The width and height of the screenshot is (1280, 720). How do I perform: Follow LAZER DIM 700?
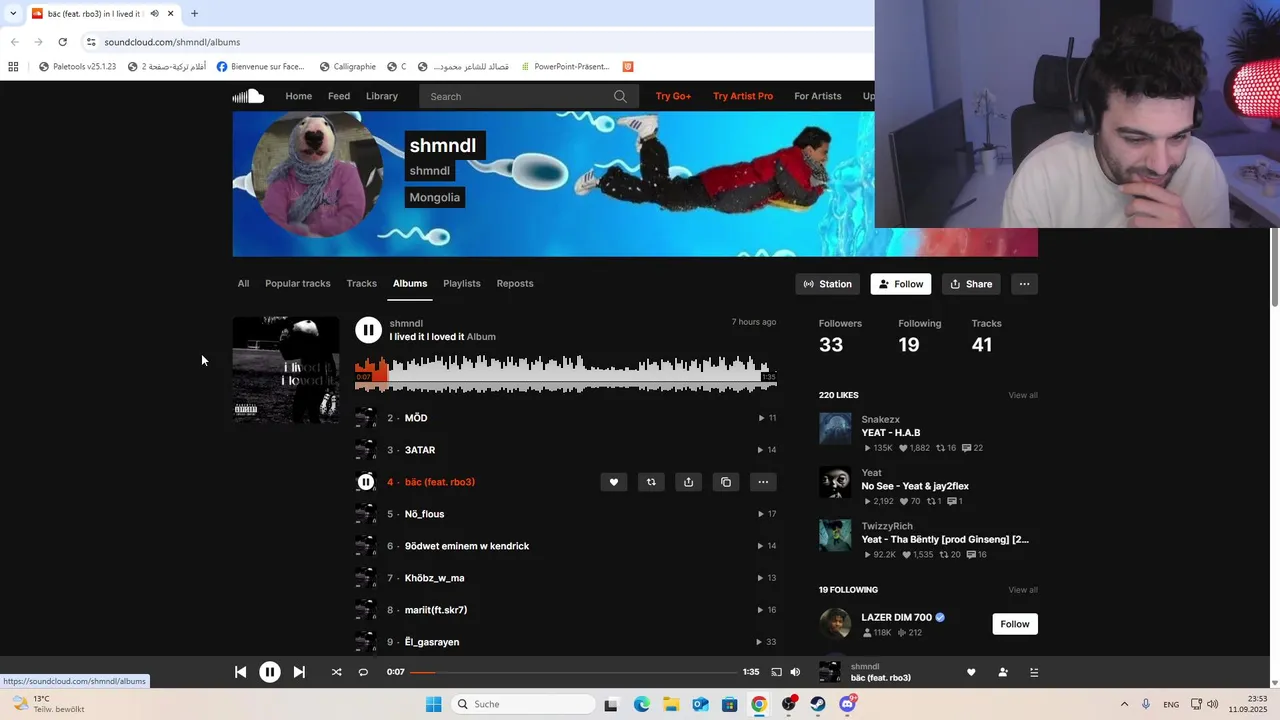coord(1014,624)
